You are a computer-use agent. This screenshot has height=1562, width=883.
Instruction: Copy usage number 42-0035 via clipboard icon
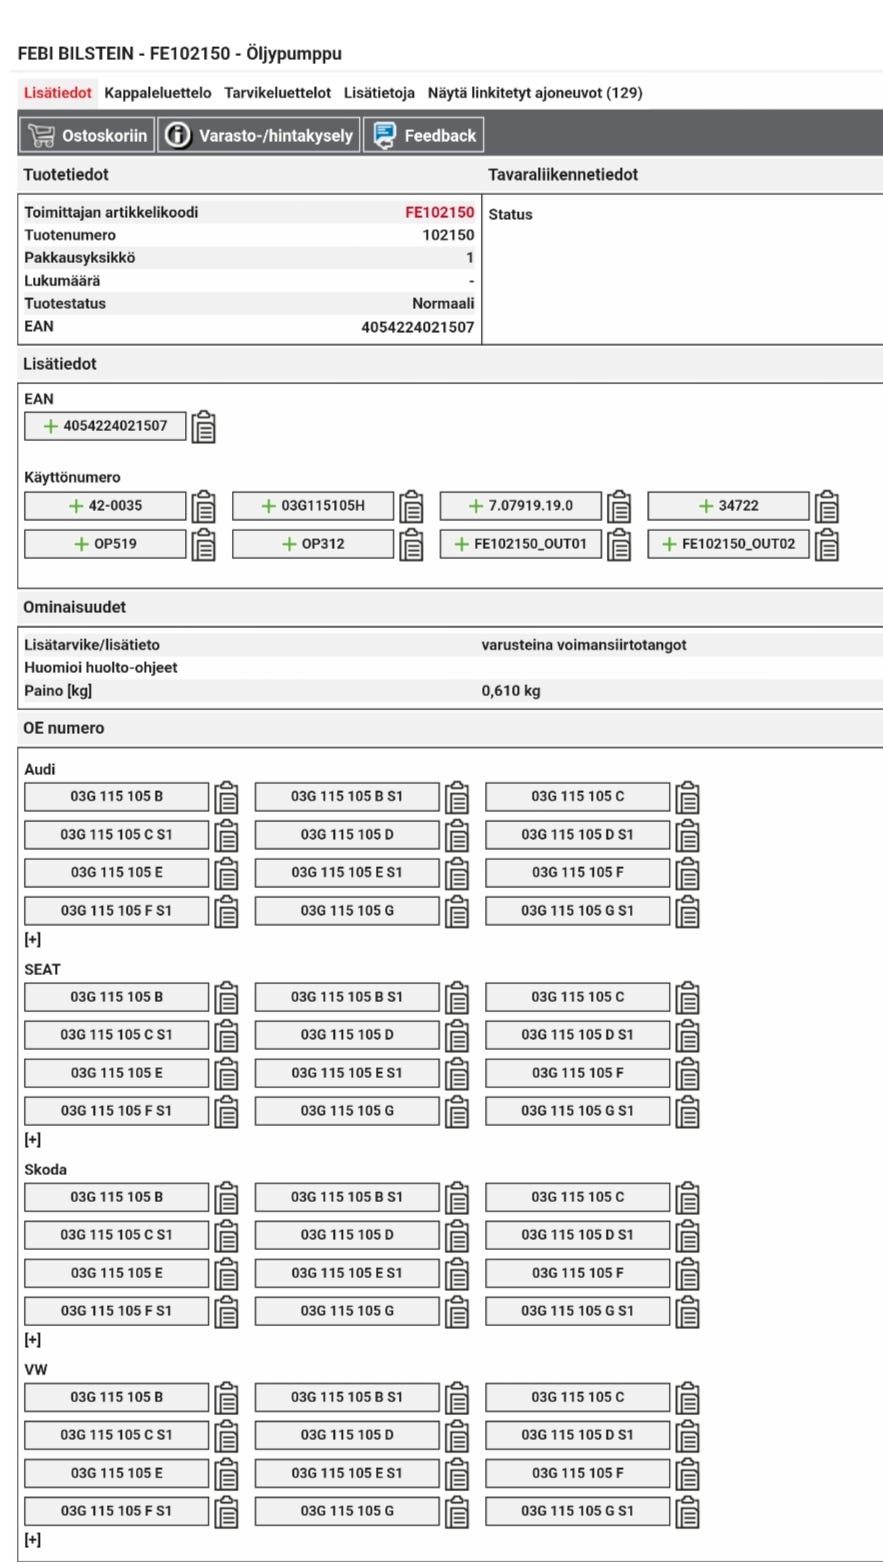204,507
